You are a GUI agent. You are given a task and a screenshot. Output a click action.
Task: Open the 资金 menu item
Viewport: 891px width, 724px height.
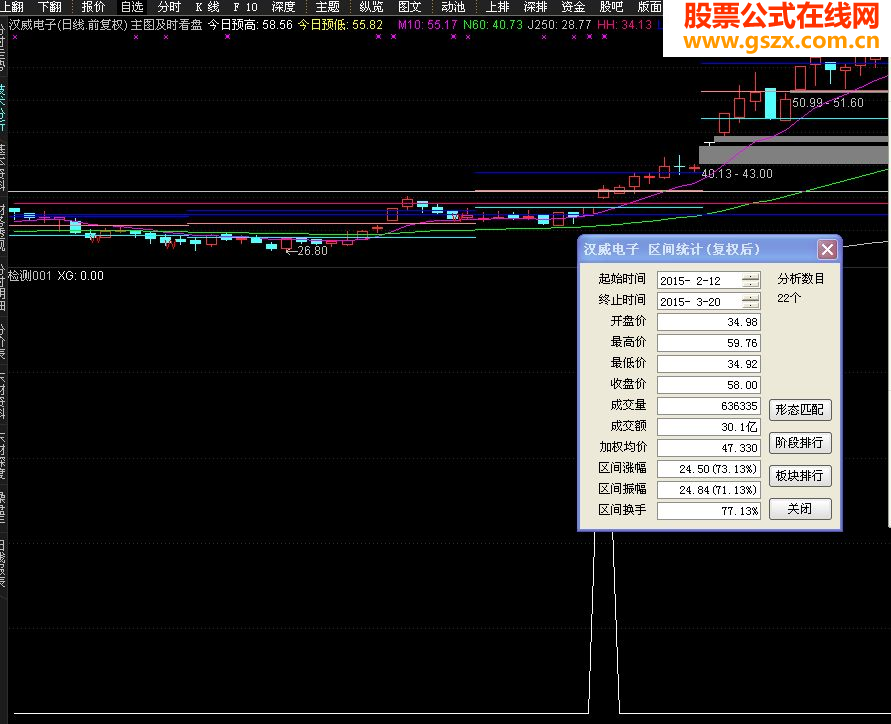pyautogui.click(x=573, y=7)
